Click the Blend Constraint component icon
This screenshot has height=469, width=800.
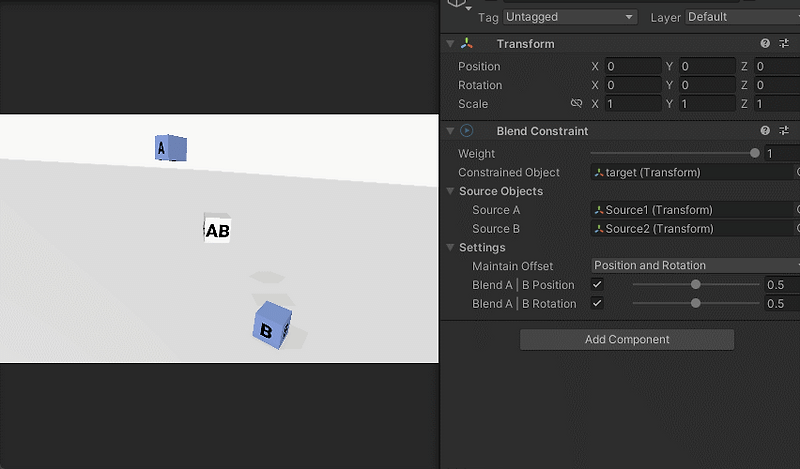click(x=467, y=131)
